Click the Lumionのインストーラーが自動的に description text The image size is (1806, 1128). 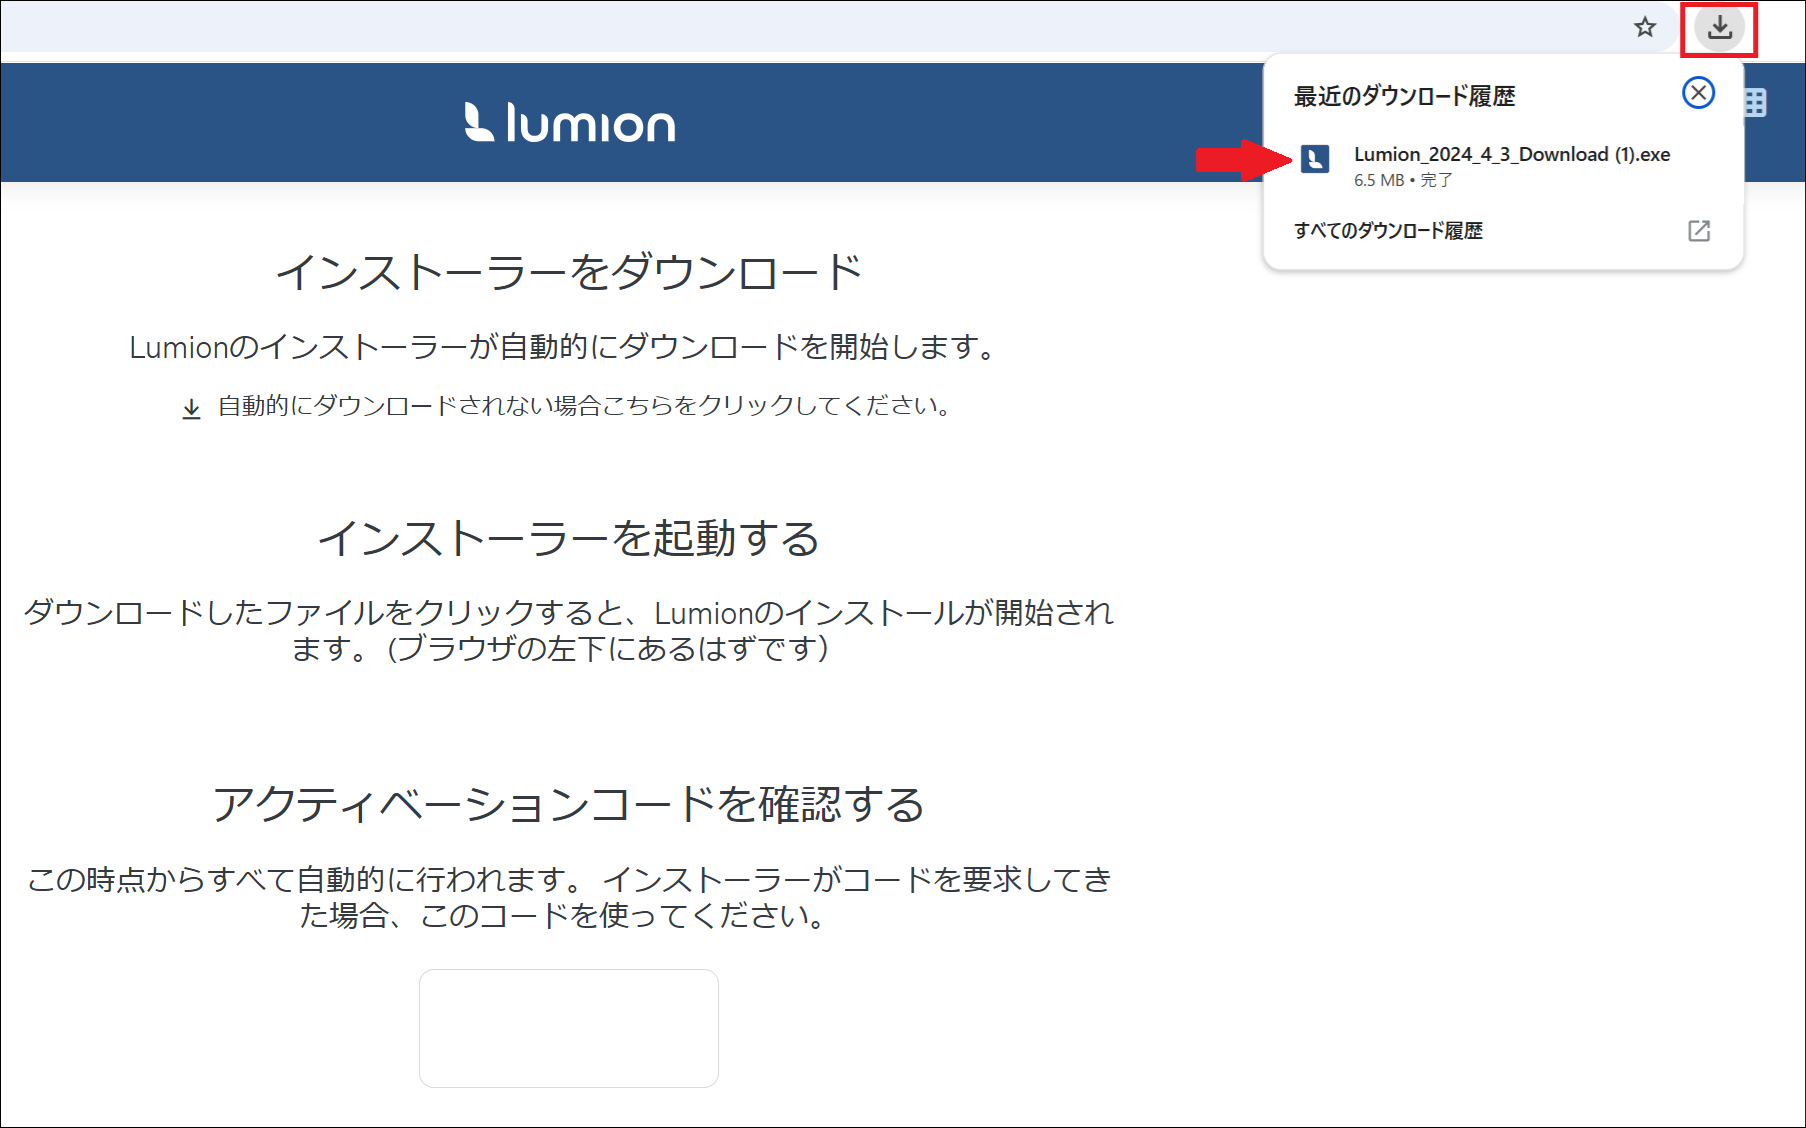pos(565,347)
